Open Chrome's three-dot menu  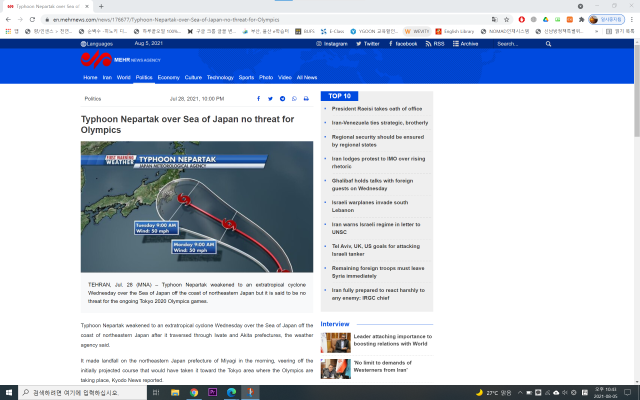pyautogui.click(x=630, y=19)
